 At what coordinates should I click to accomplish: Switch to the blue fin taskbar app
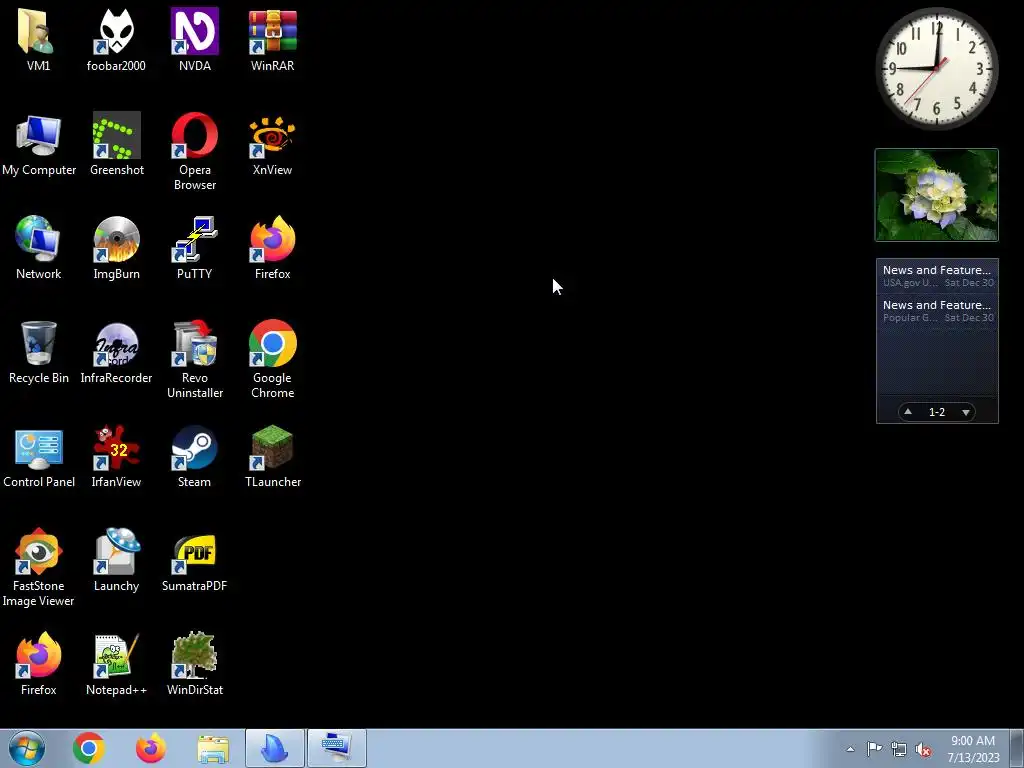coord(275,748)
